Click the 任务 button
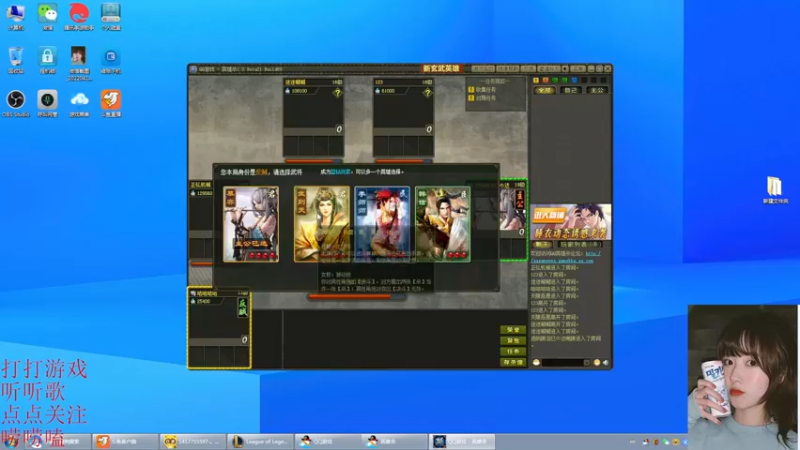The image size is (800, 450). 513,352
